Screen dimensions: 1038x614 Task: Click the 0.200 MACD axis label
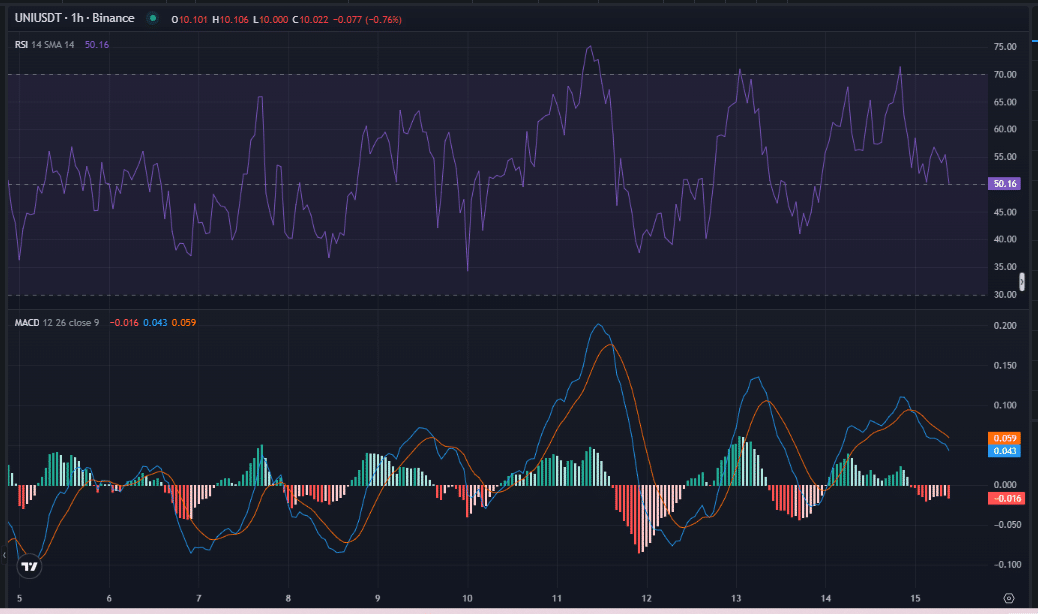[x=1005, y=326]
